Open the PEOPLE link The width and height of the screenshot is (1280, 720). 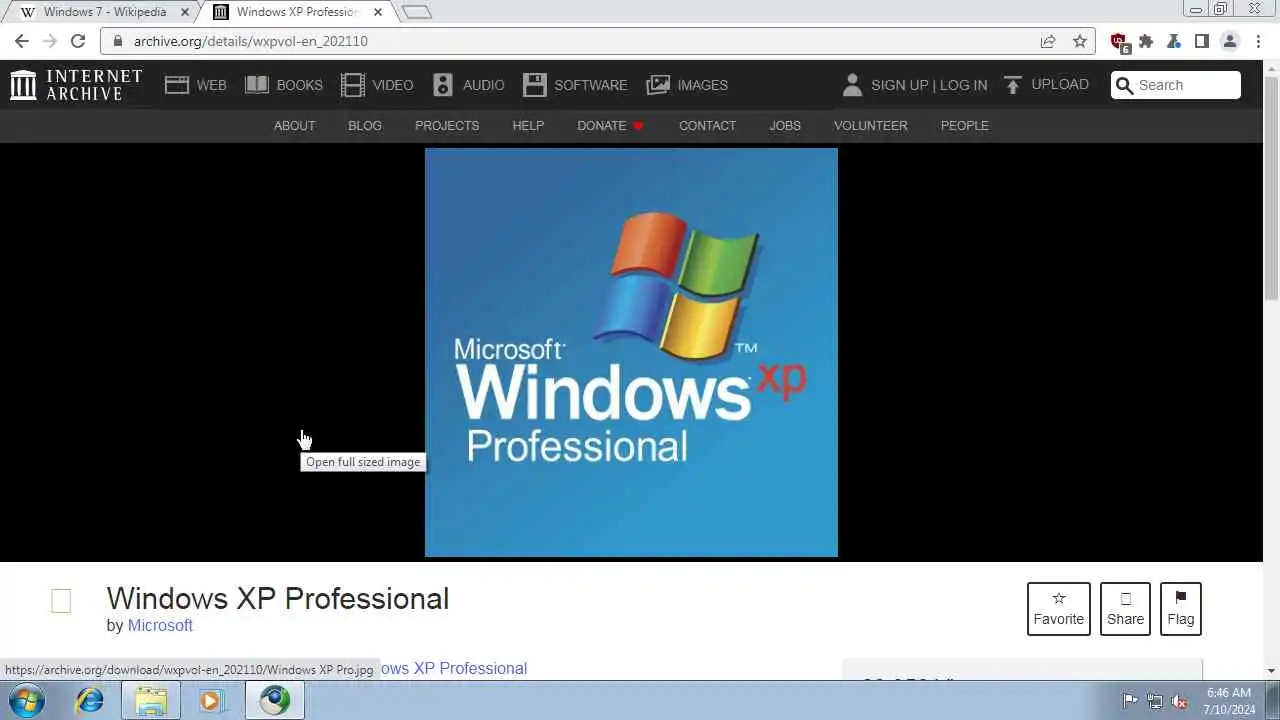(964, 125)
